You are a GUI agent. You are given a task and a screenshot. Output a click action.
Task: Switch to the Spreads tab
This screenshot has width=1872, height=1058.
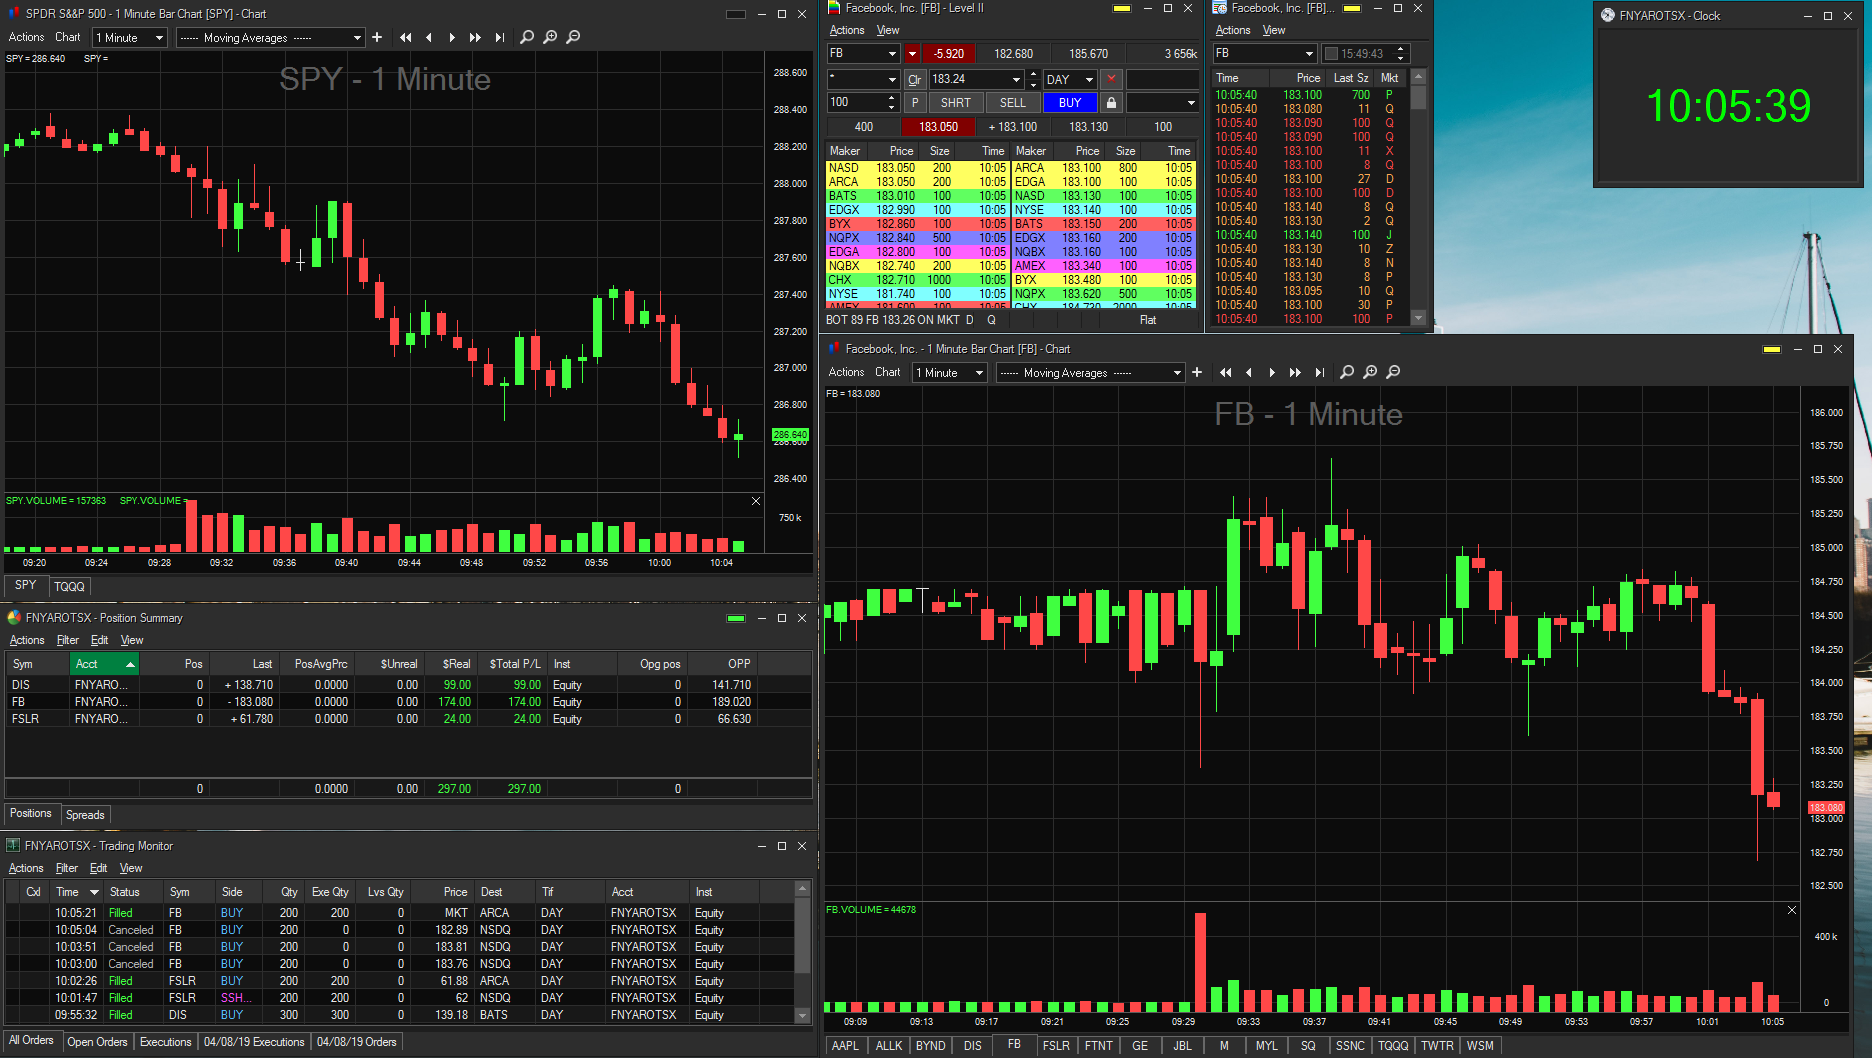[x=85, y=815]
